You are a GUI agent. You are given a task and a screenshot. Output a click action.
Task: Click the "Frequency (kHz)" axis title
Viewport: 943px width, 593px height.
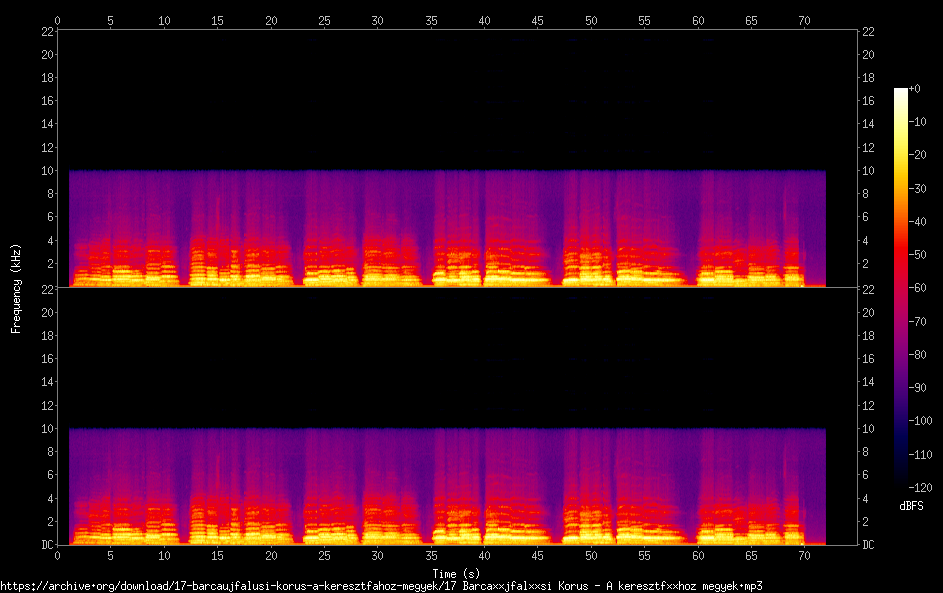coord(16,289)
